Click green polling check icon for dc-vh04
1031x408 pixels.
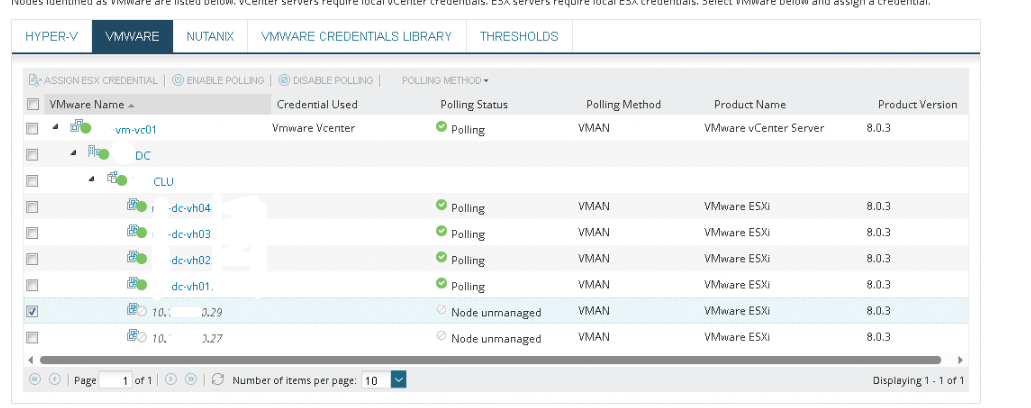441,205
